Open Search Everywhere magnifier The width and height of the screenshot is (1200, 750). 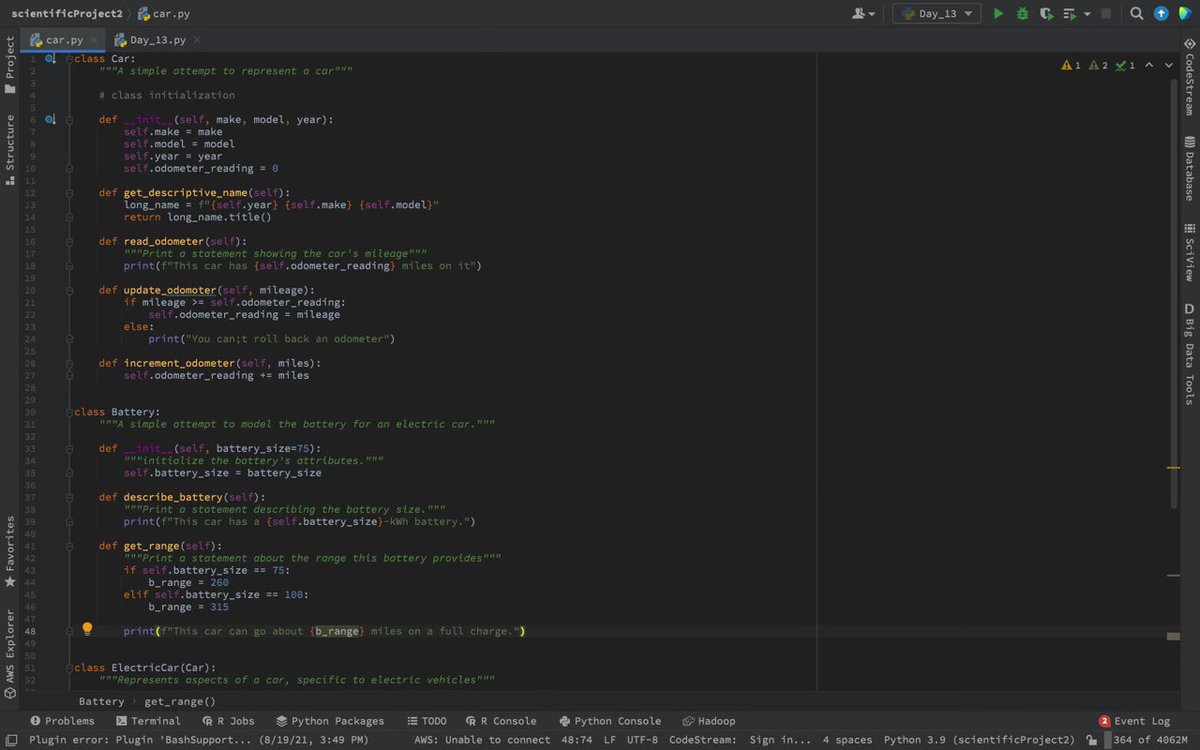tap(1137, 14)
